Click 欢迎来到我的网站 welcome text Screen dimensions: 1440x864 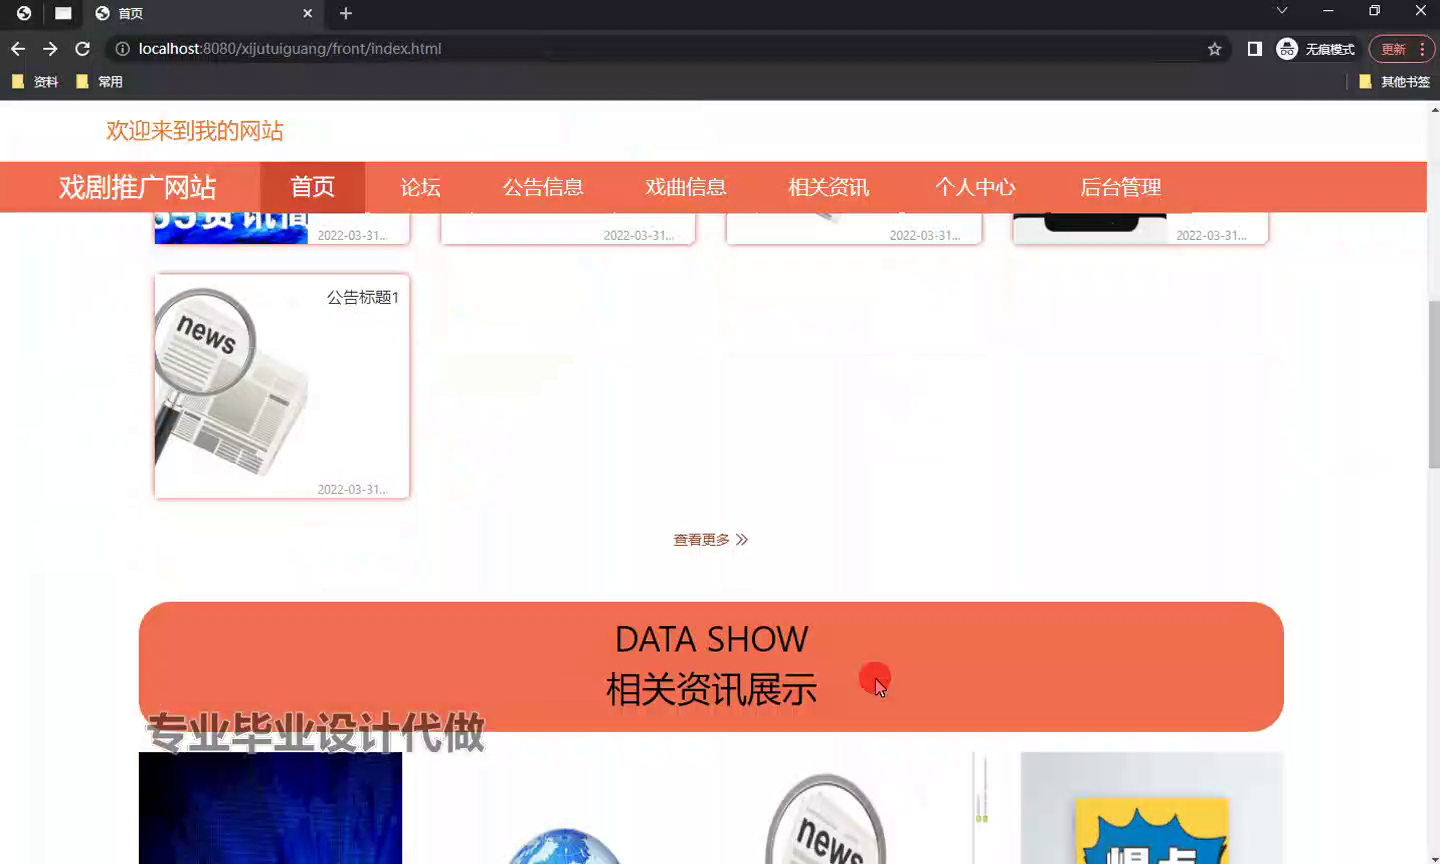(195, 131)
